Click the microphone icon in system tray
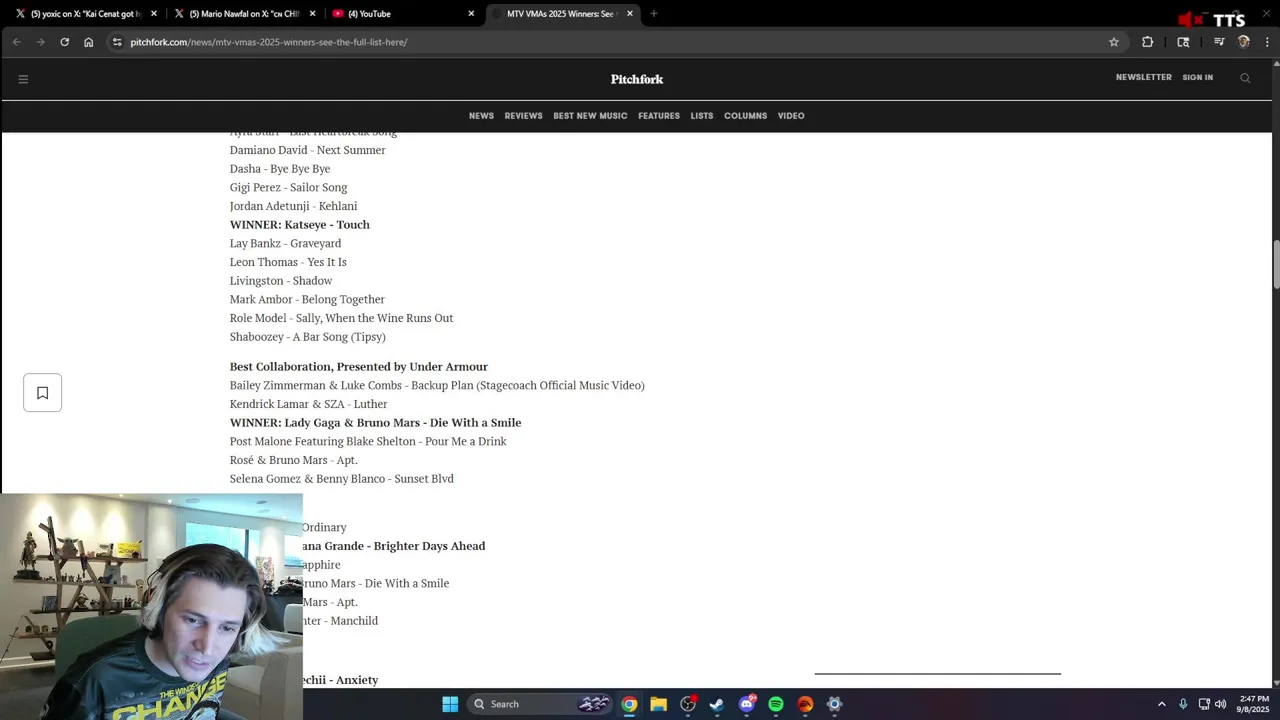Image resolution: width=1280 pixels, height=720 pixels. click(1183, 704)
